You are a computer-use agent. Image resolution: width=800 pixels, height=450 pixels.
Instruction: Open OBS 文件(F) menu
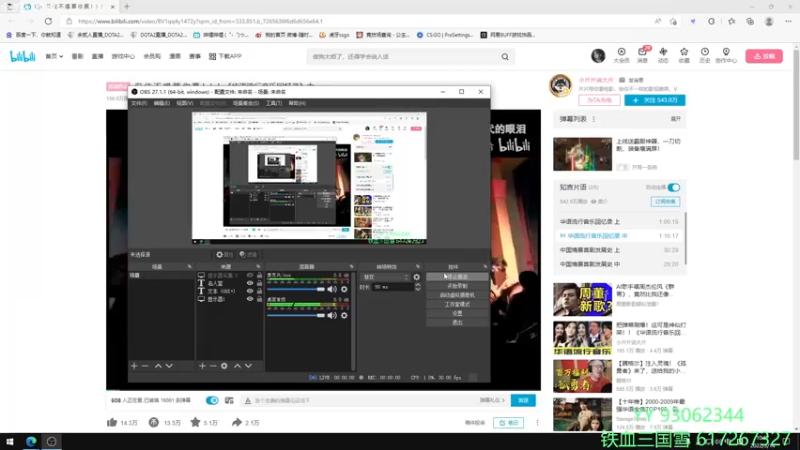139,103
